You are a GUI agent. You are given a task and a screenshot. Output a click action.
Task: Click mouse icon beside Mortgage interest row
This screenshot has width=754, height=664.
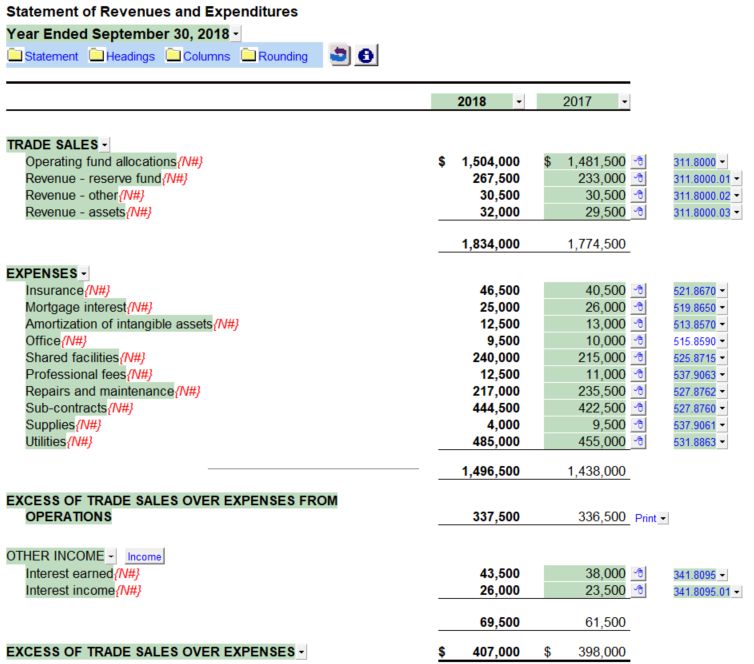coord(638,307)
